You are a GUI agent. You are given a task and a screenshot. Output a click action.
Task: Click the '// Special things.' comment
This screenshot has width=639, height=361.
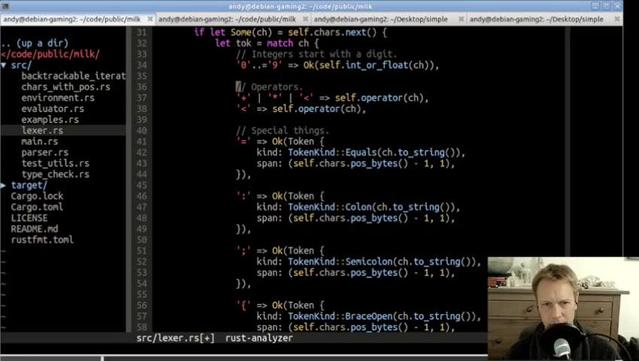pyautogui.click(x=282, y=131)
